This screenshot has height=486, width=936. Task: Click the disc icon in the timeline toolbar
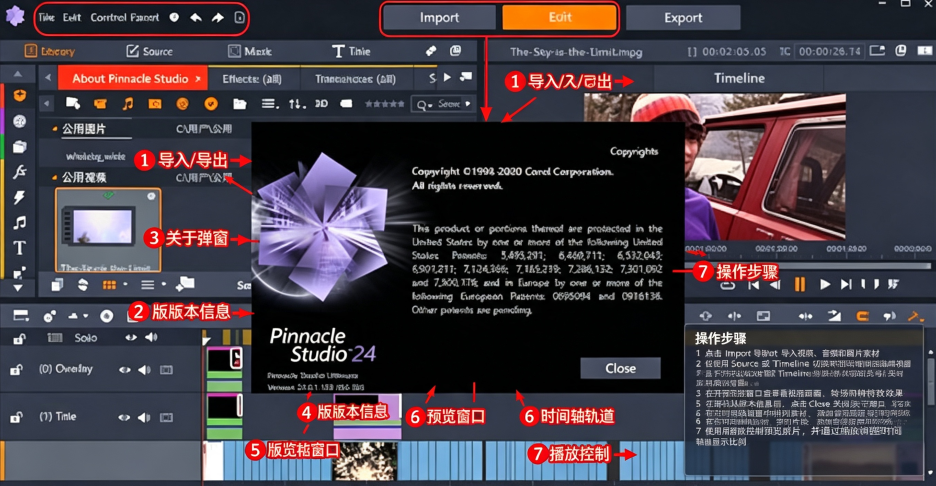tap(106, 316)
